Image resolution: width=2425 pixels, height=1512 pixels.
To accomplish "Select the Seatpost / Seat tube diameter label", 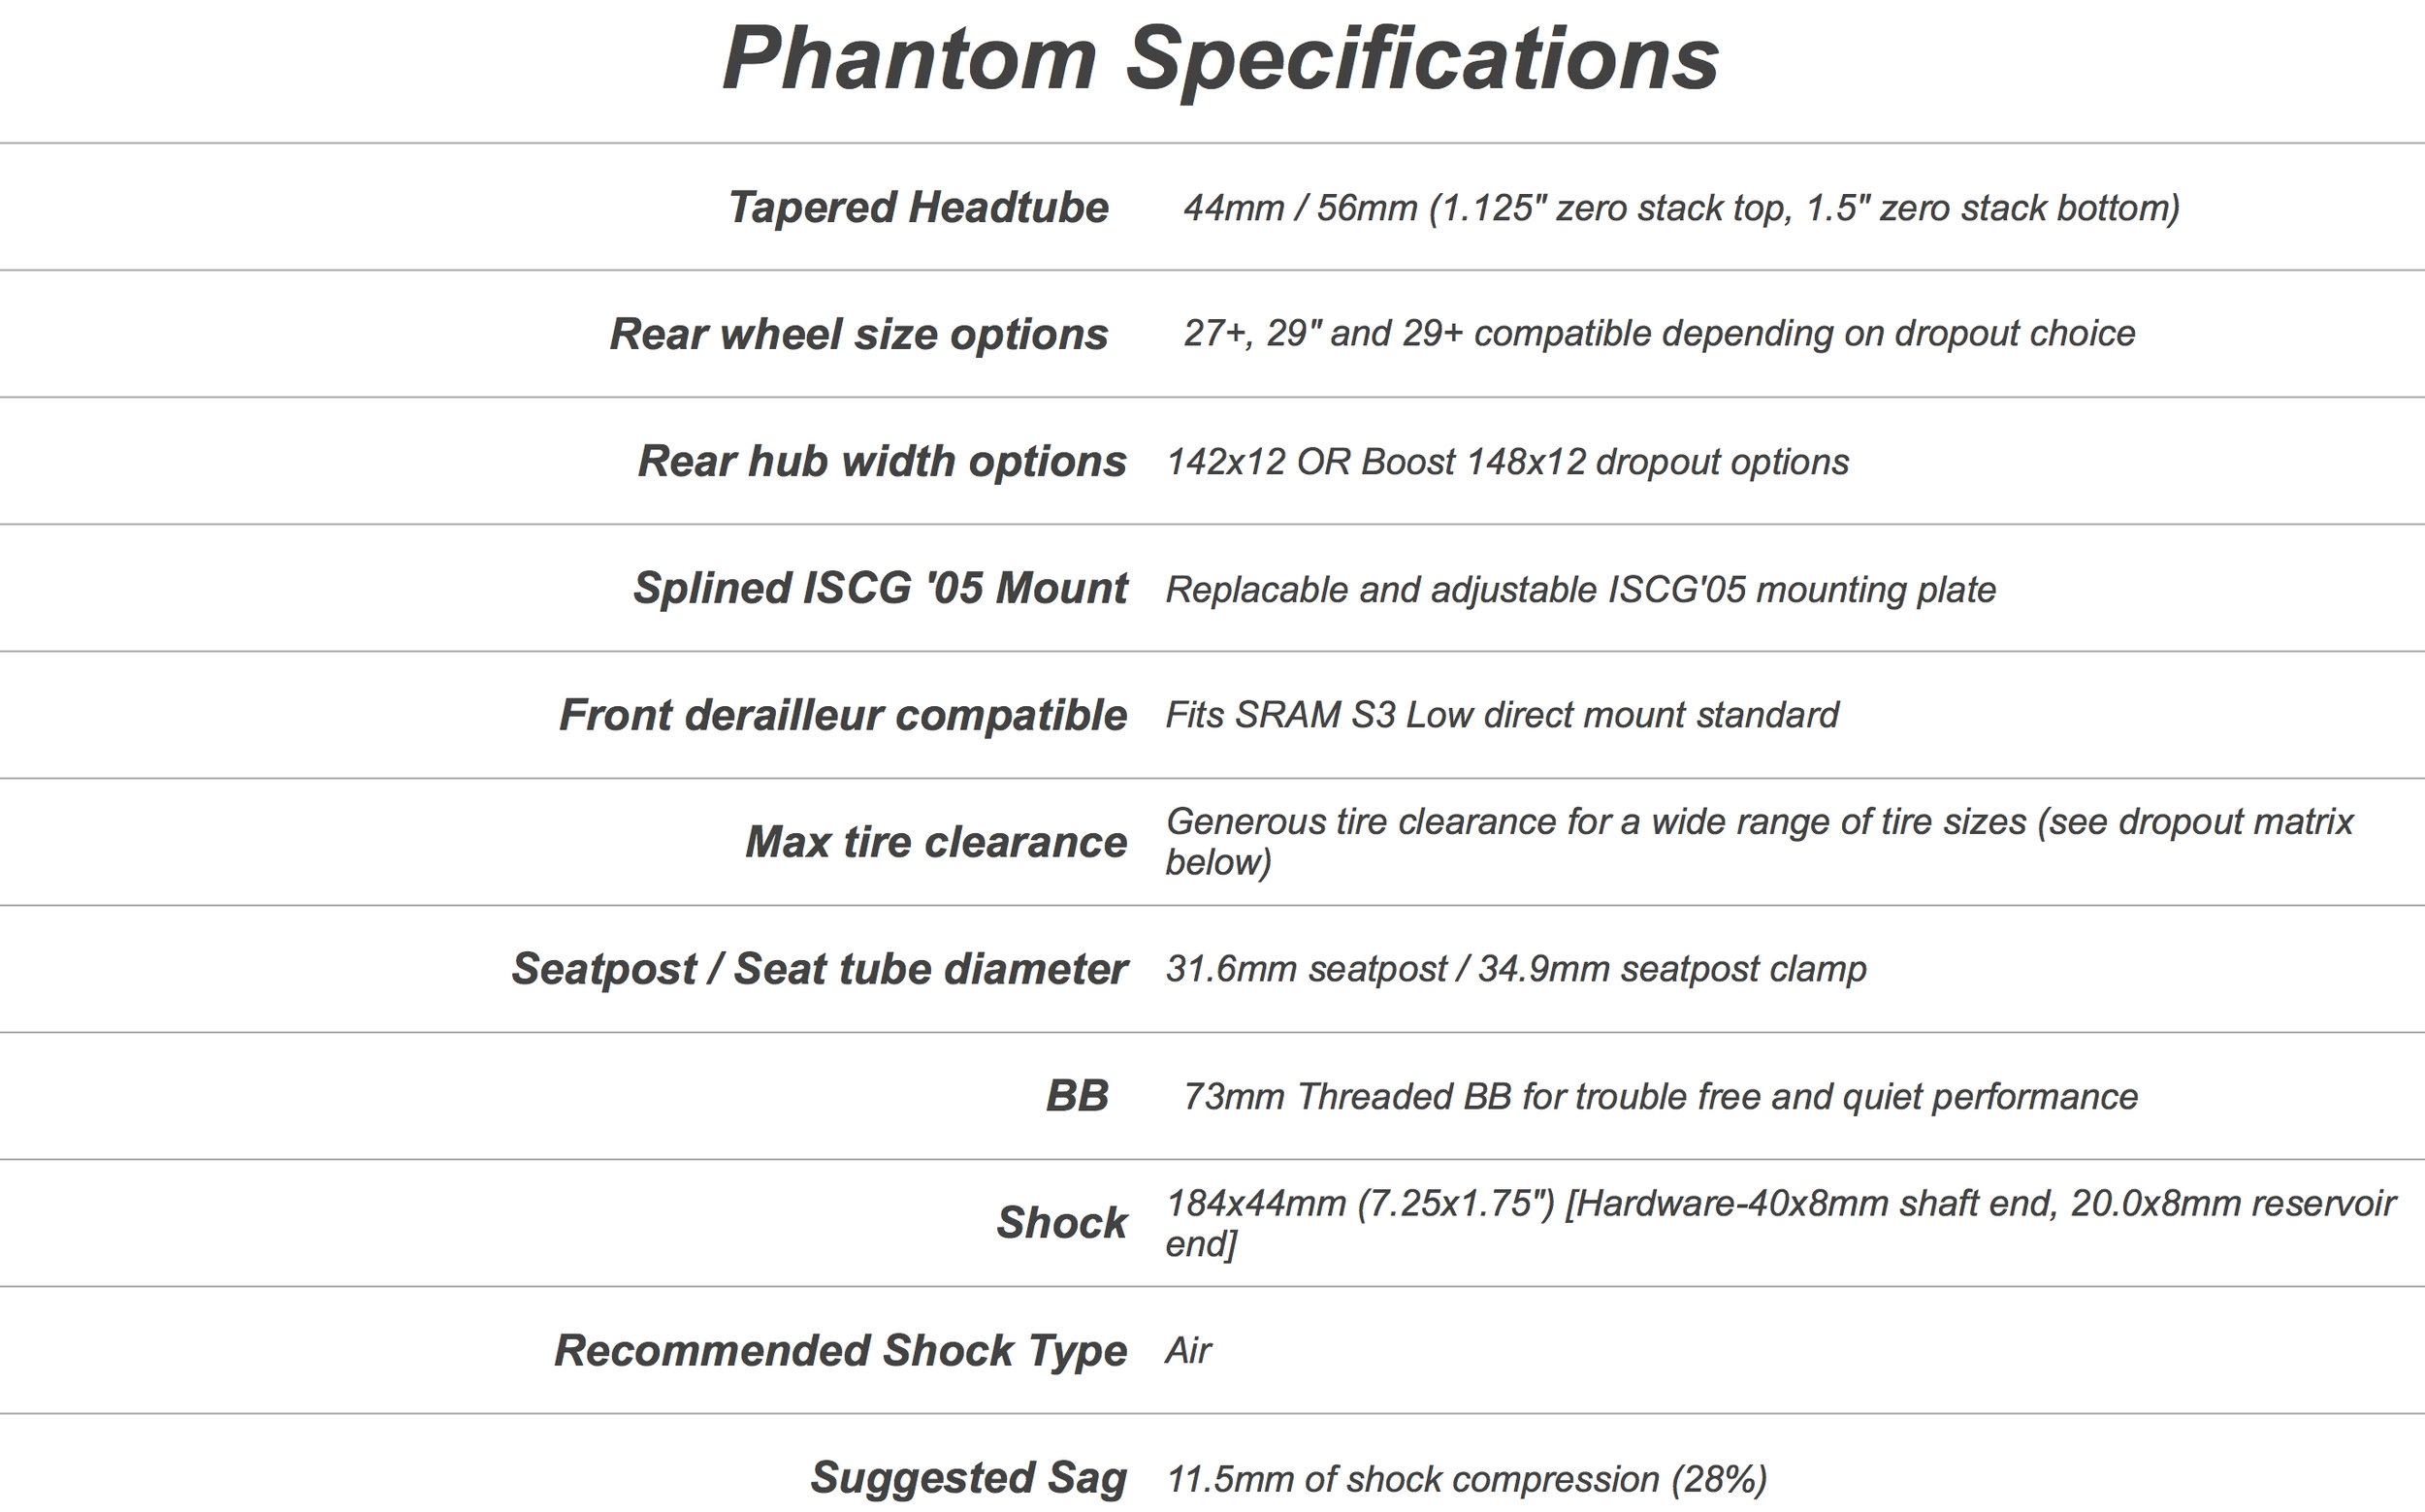I will click(819, 969).
